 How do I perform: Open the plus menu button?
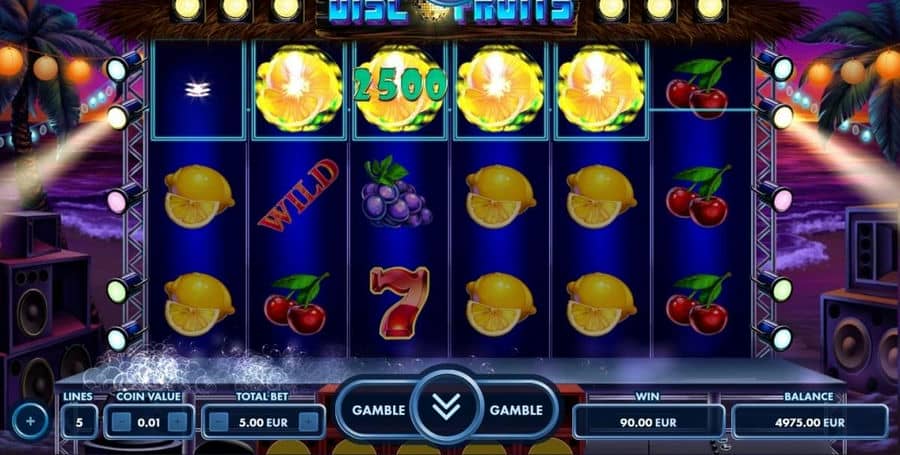(x=30, y=421)
